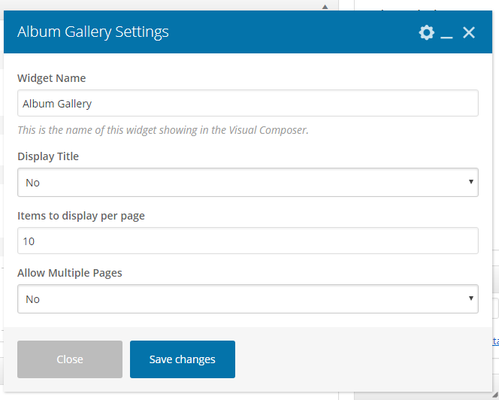Click the Allow Multiple Pages label
Screen dimensions: 499x400
(x=70, y=273)
